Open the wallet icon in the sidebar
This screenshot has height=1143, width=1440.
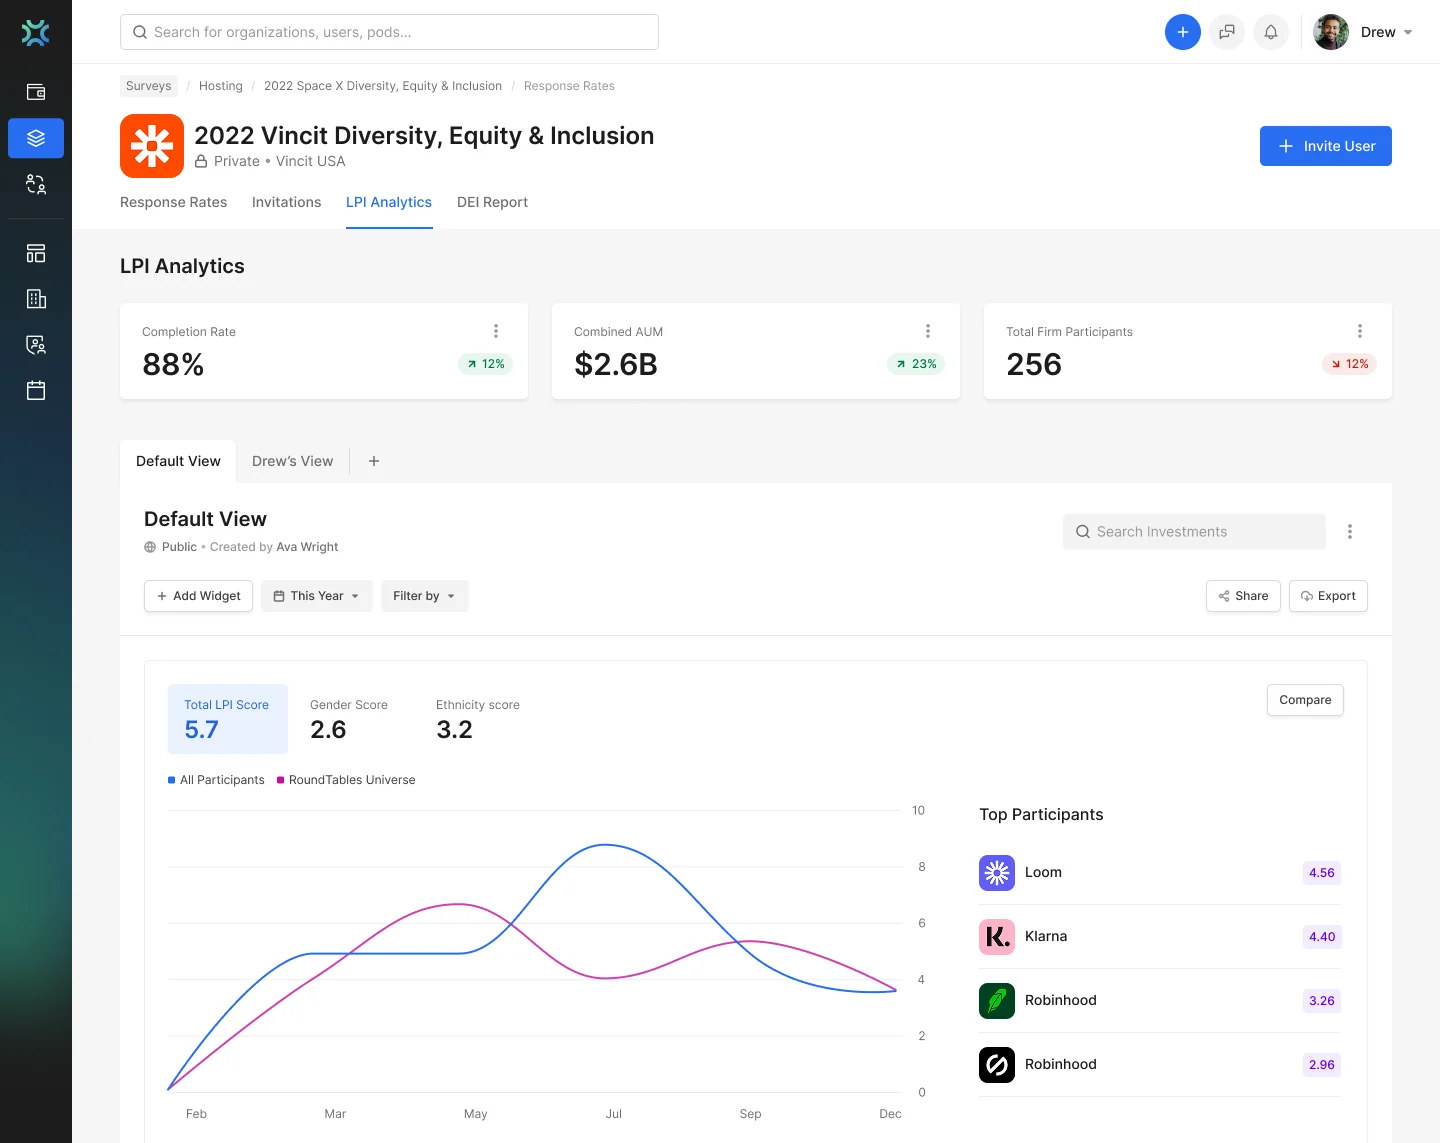click(x=36, y=92)
